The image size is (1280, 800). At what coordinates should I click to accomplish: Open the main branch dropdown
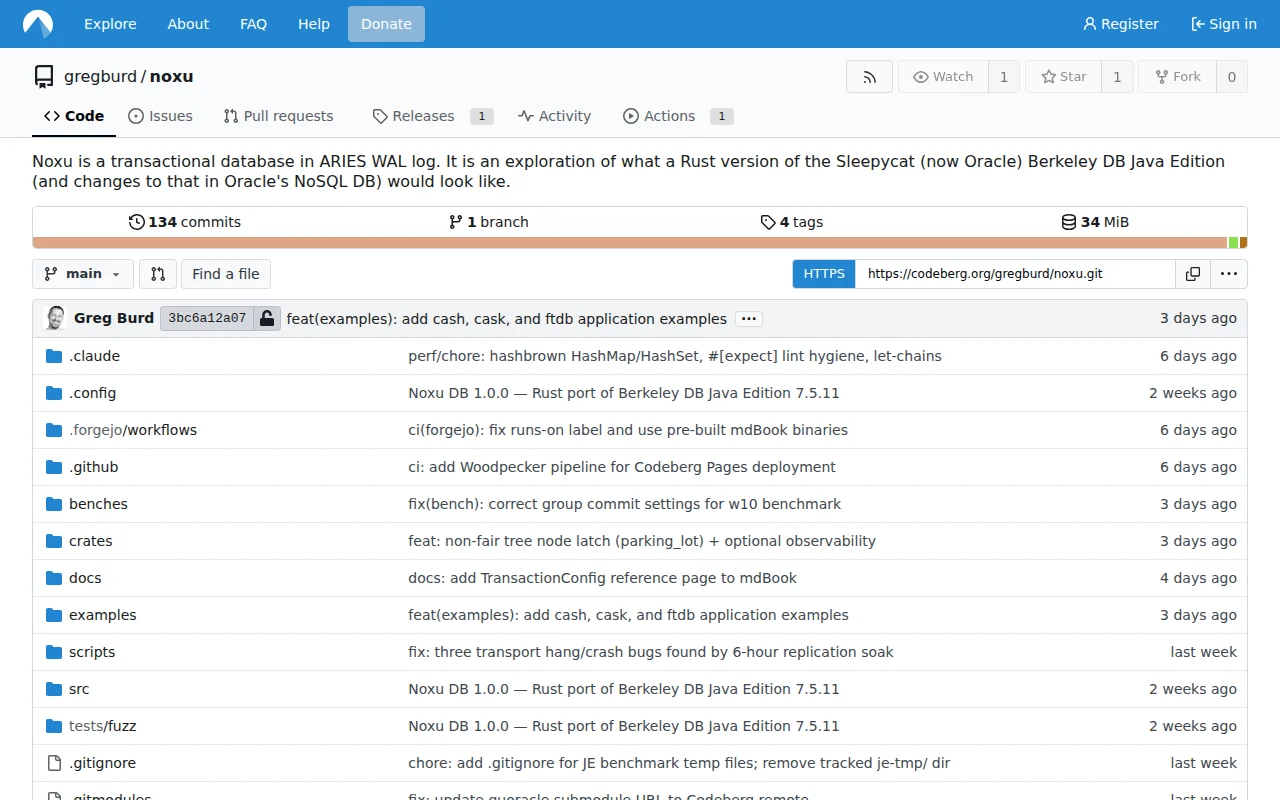pyautogui.click(x=83, y=274)
